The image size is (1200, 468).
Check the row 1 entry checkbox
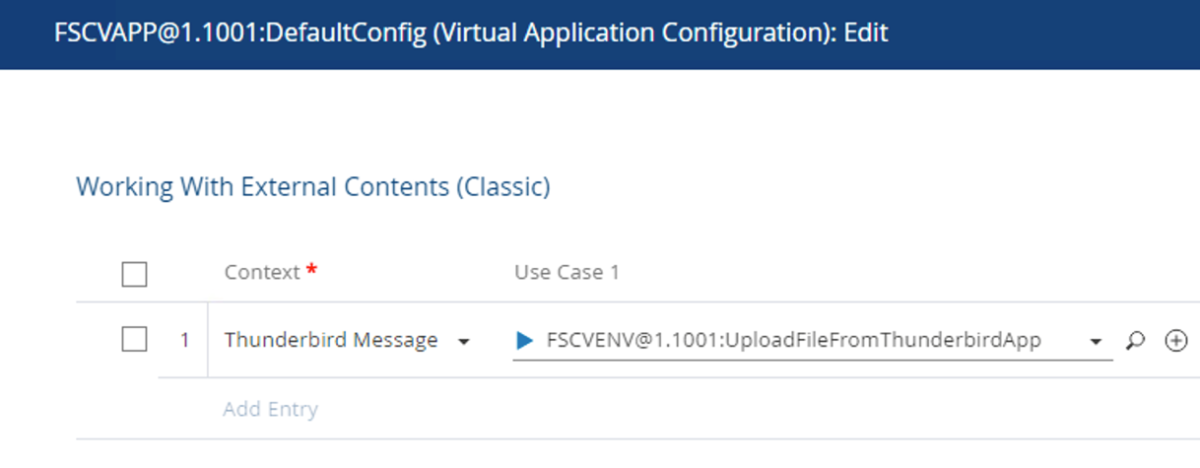(134, 340)
